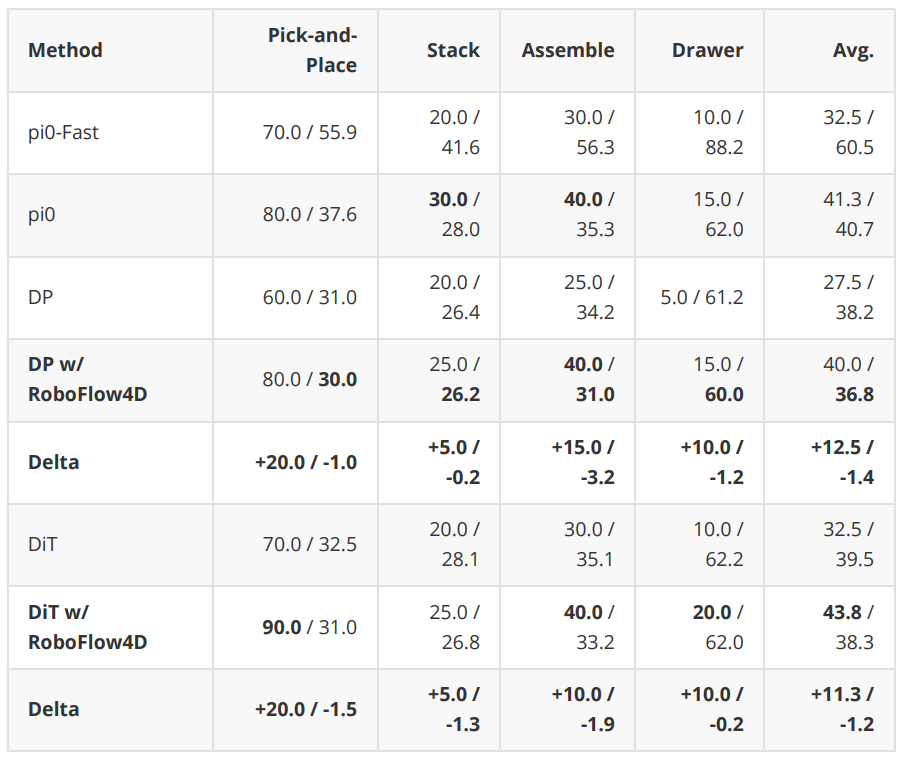Click the first Delta row label
Screen dimensions: 902x759
tap(53, 462)
